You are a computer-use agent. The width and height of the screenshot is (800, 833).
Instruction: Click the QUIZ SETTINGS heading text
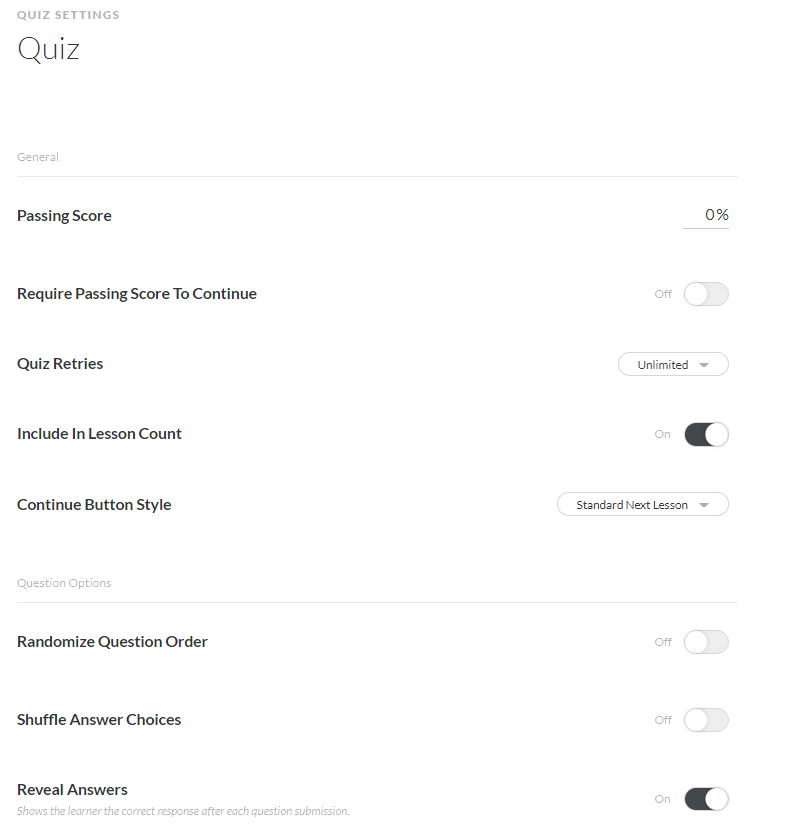[x=68, y=15]
